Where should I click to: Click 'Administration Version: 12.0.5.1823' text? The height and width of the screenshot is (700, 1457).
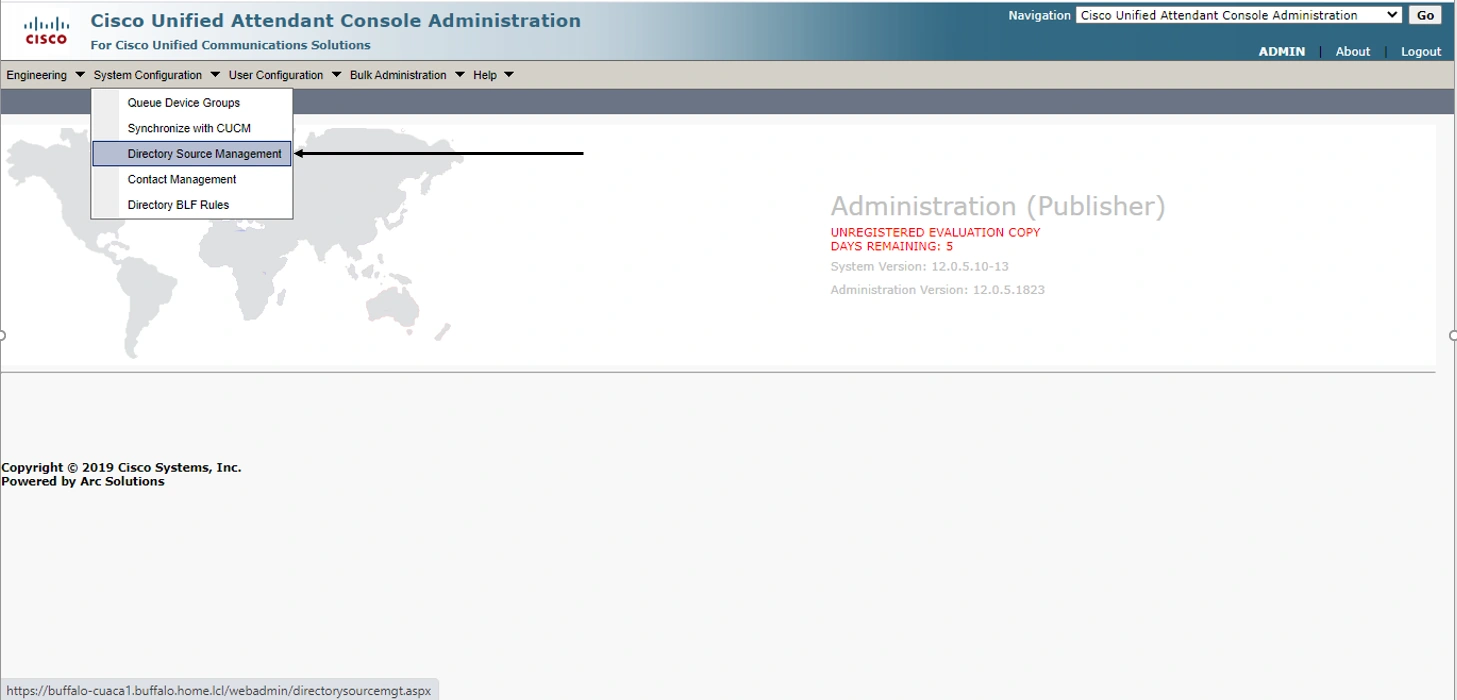pyautogui.click(x=938, y=290)
